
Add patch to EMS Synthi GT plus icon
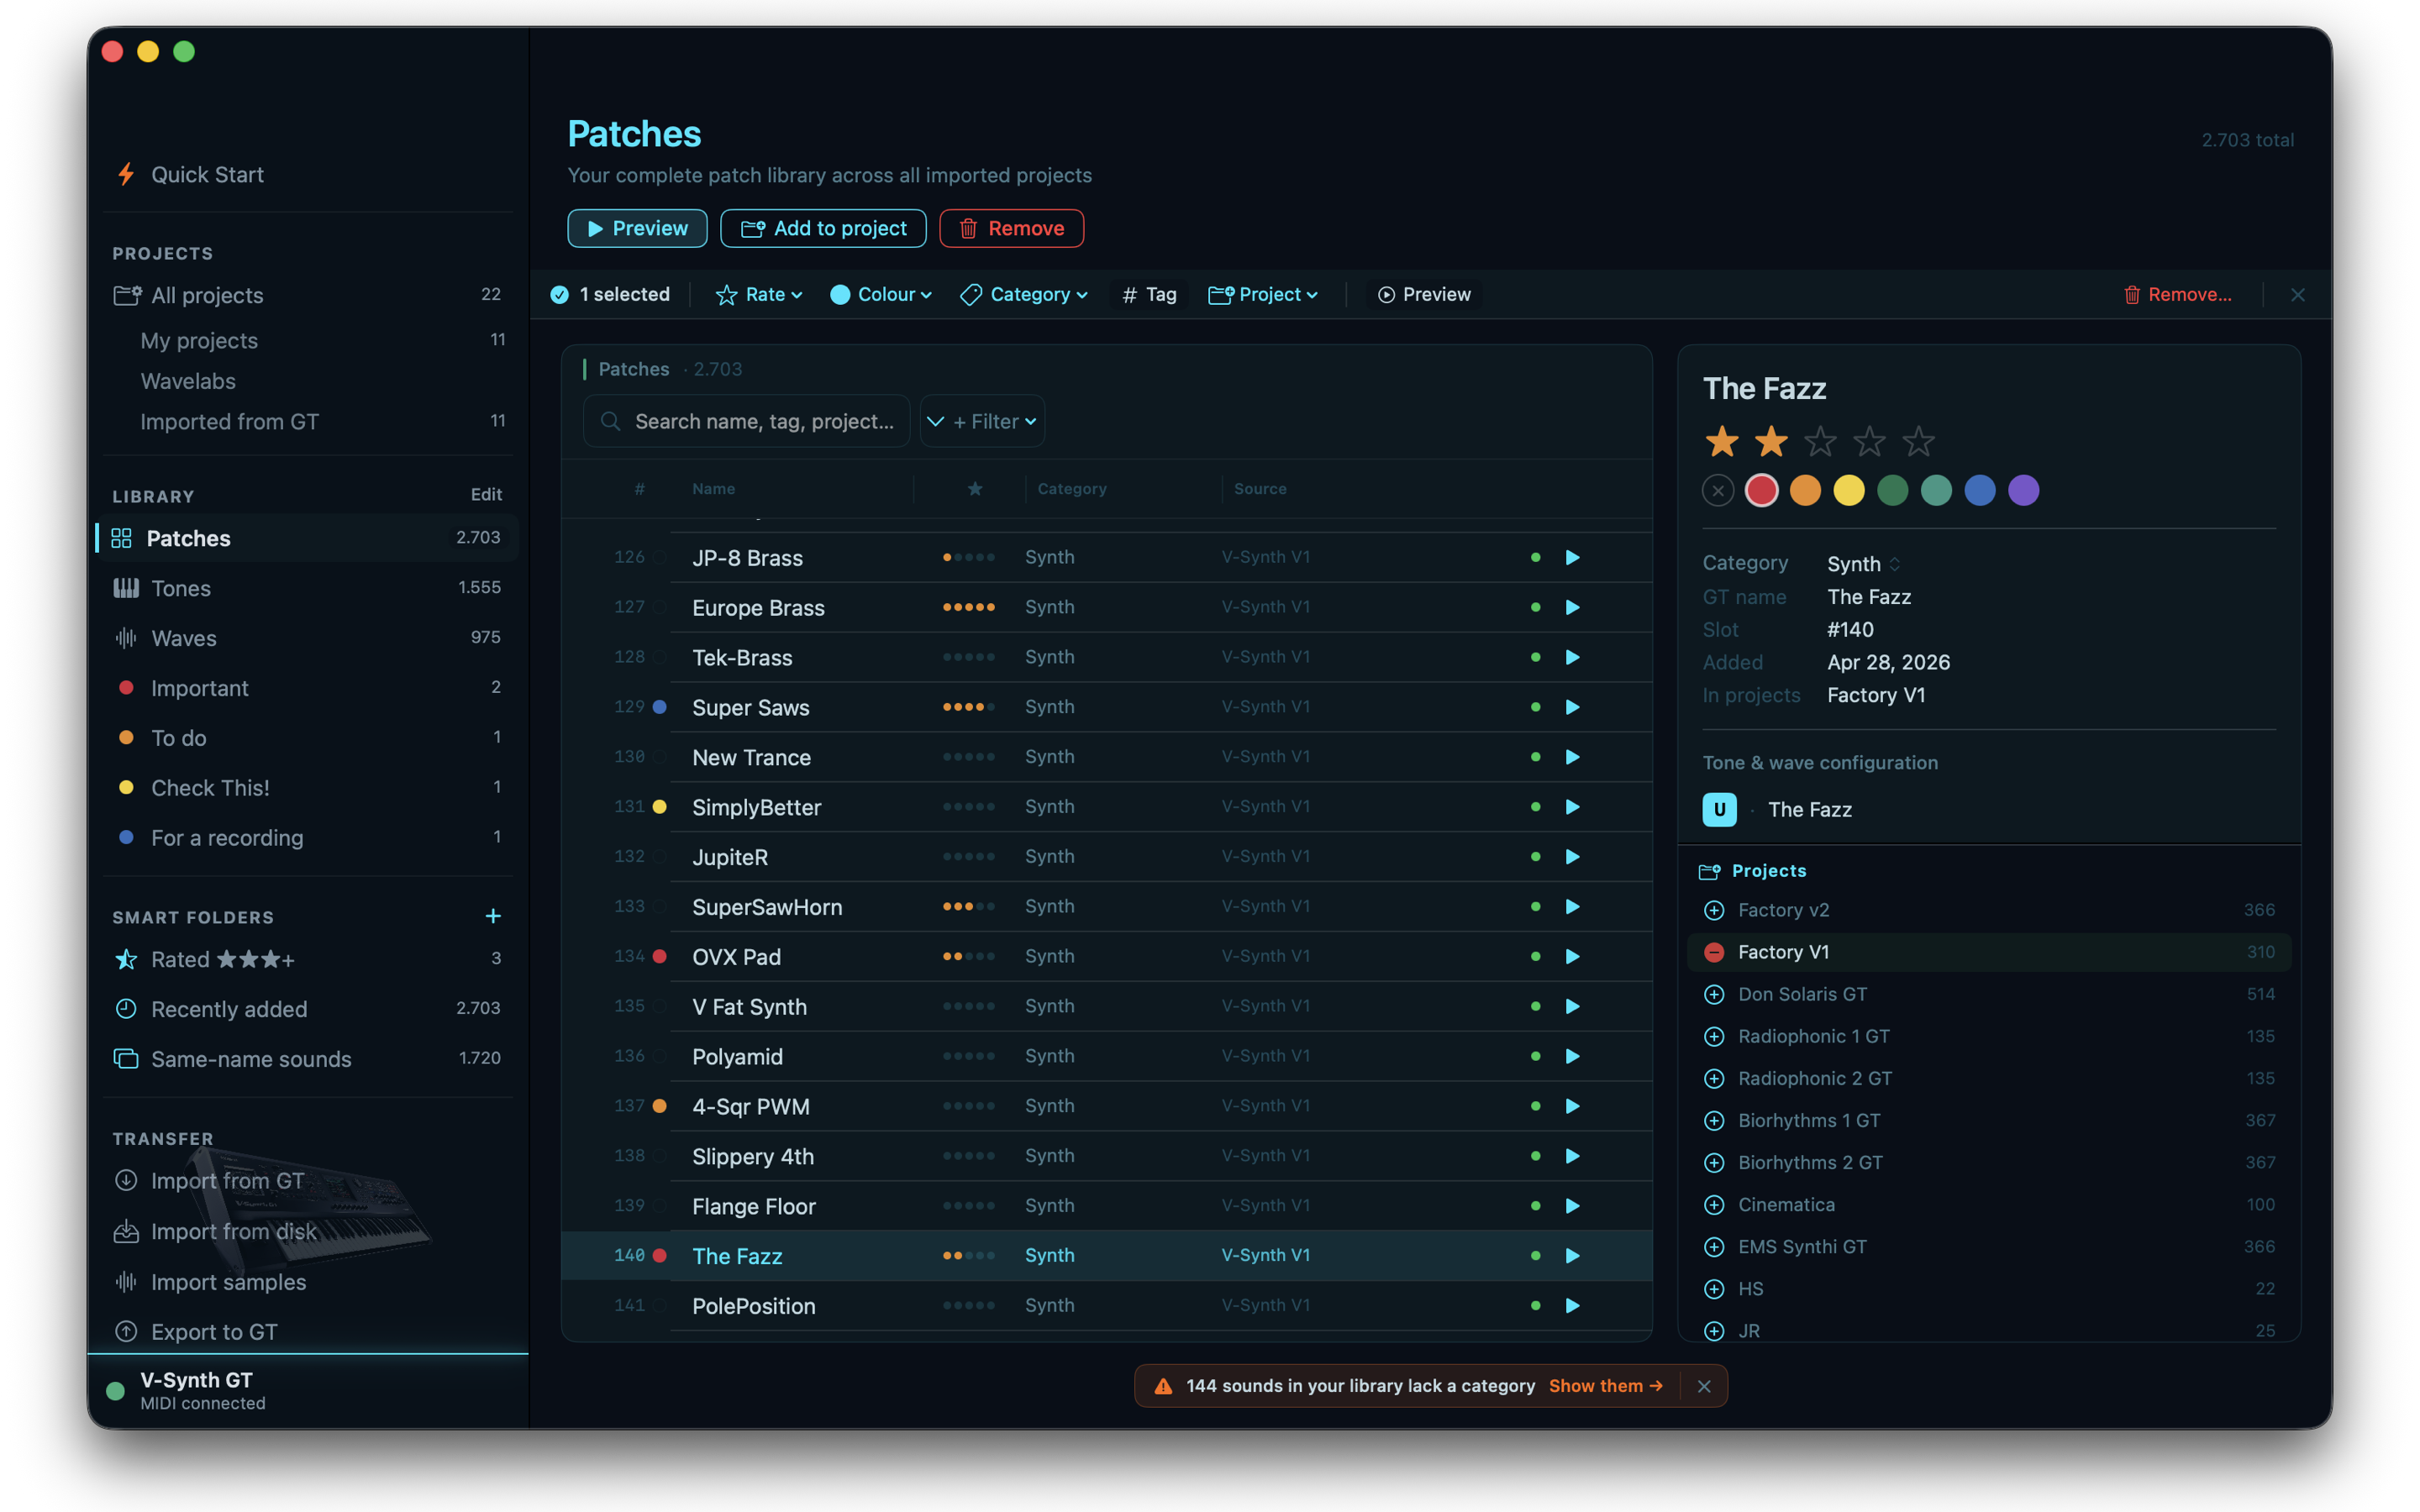point(1714,1247)
